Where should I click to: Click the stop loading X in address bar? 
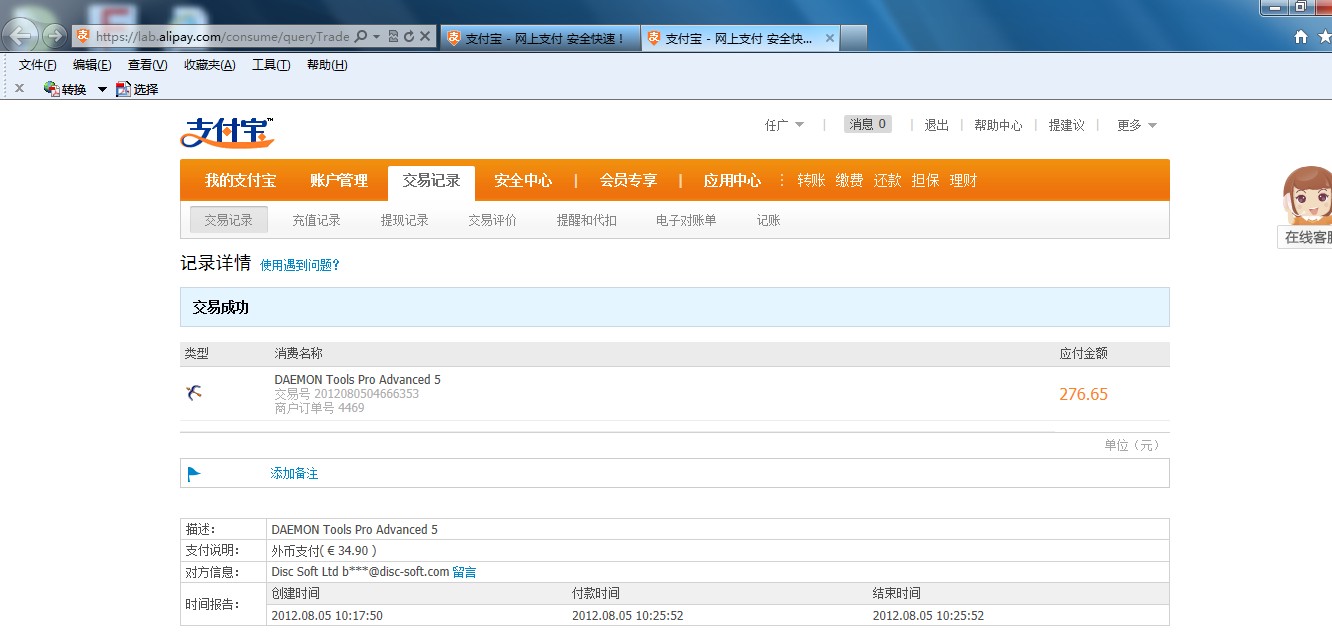tap(425, 37)
